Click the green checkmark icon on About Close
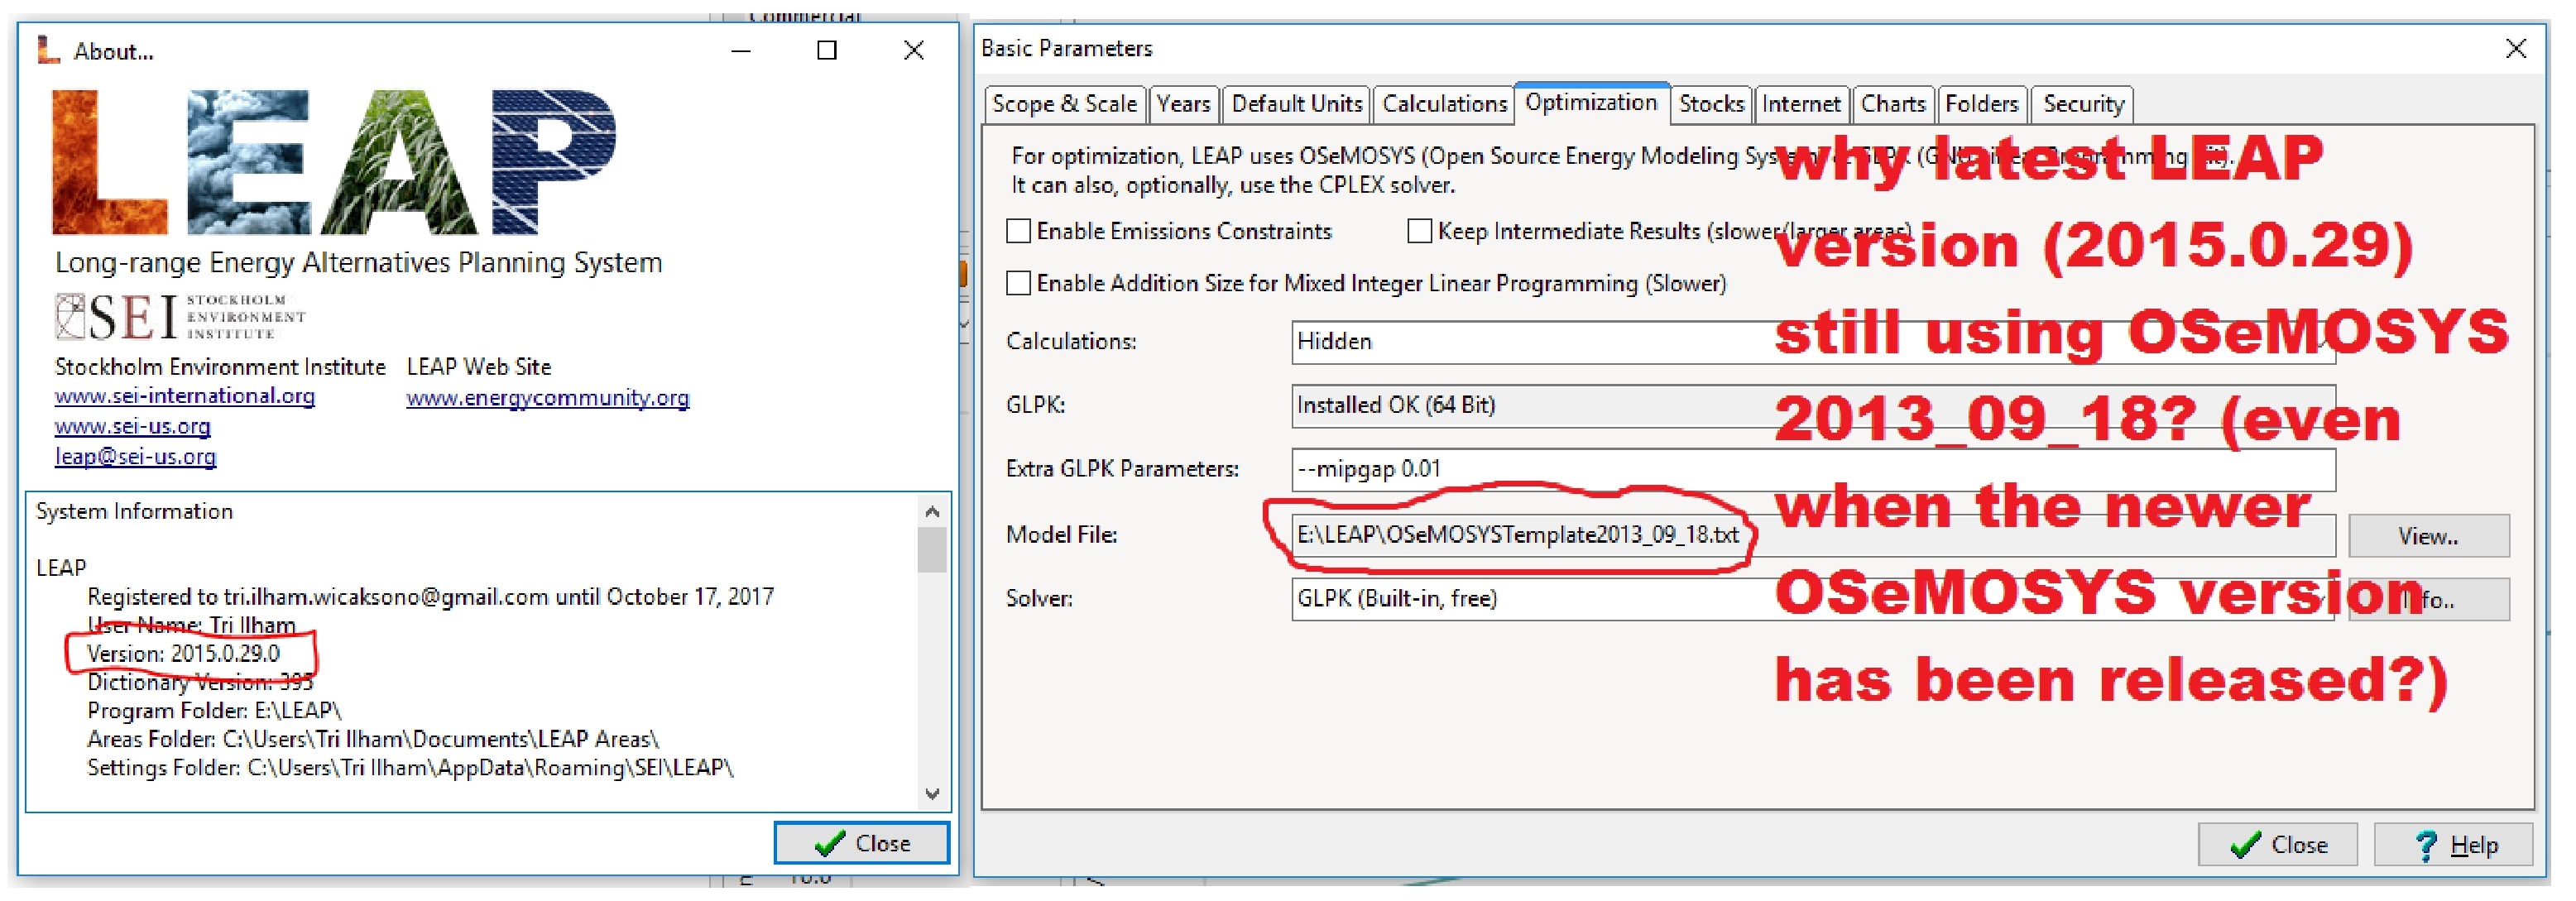The width and height of the screenshot is (2576, 901). tap(830, 844)
